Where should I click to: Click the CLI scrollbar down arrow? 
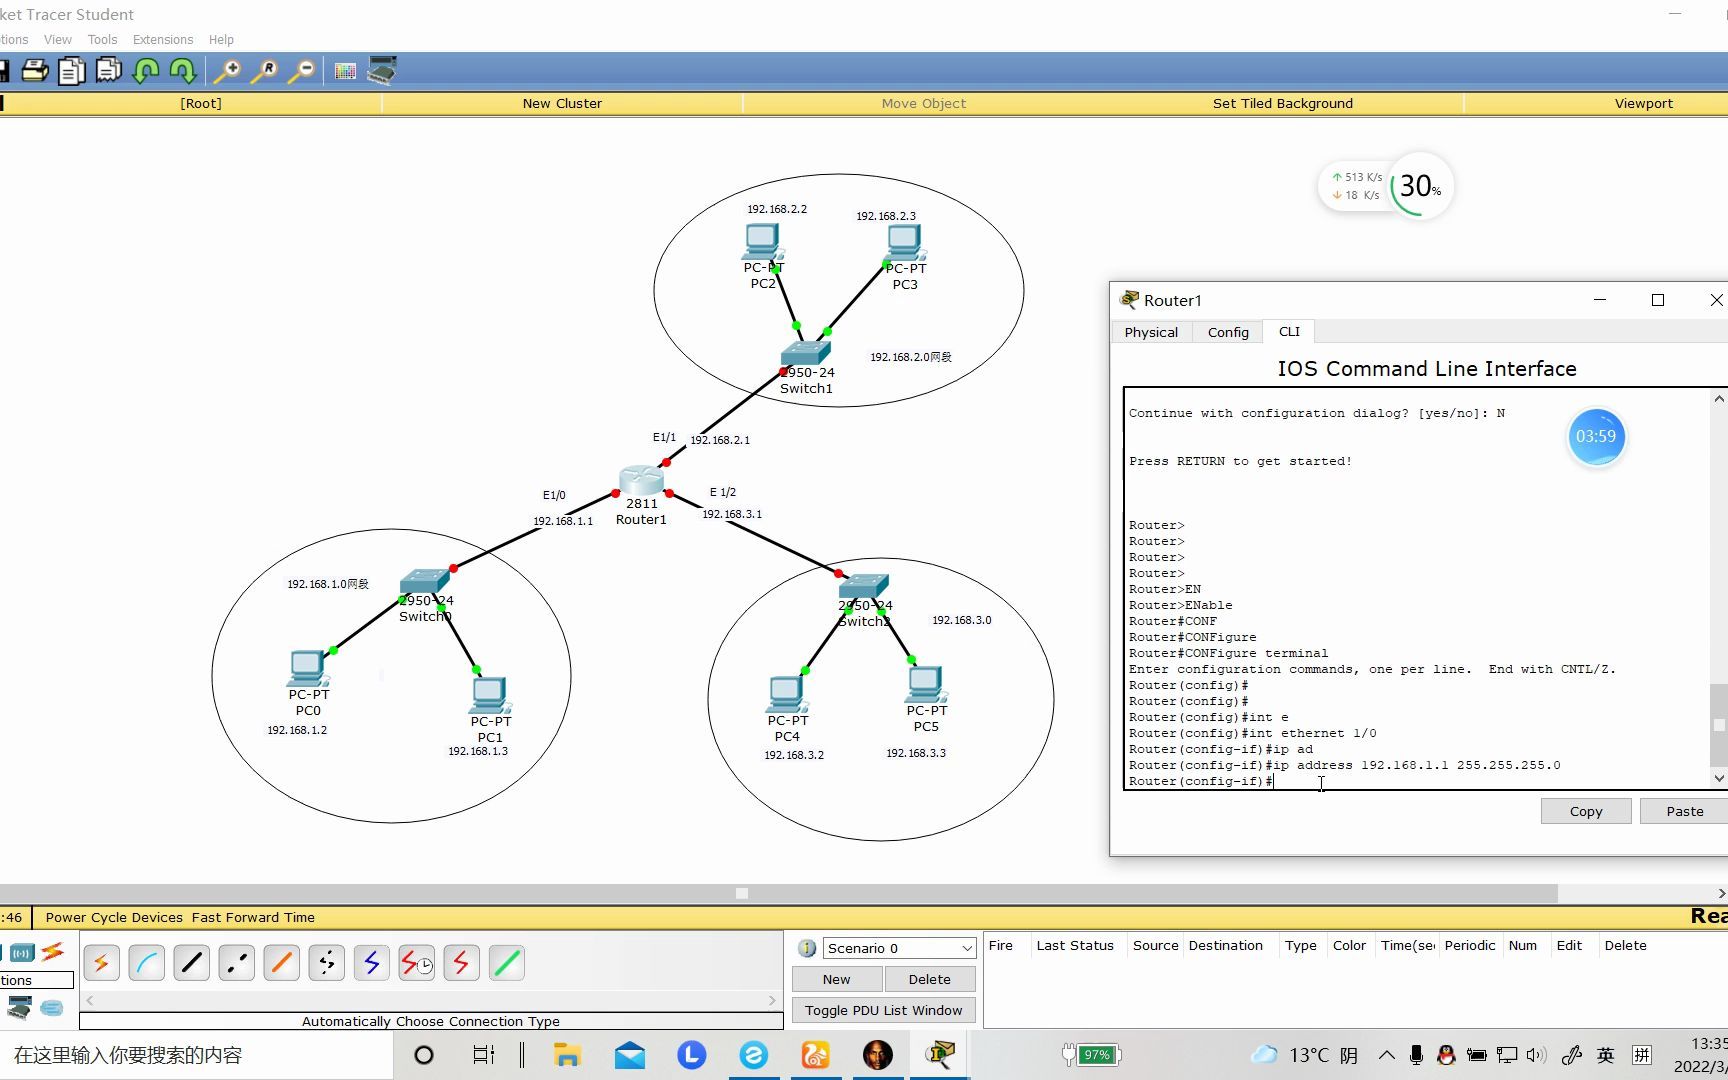[1719, 778]
